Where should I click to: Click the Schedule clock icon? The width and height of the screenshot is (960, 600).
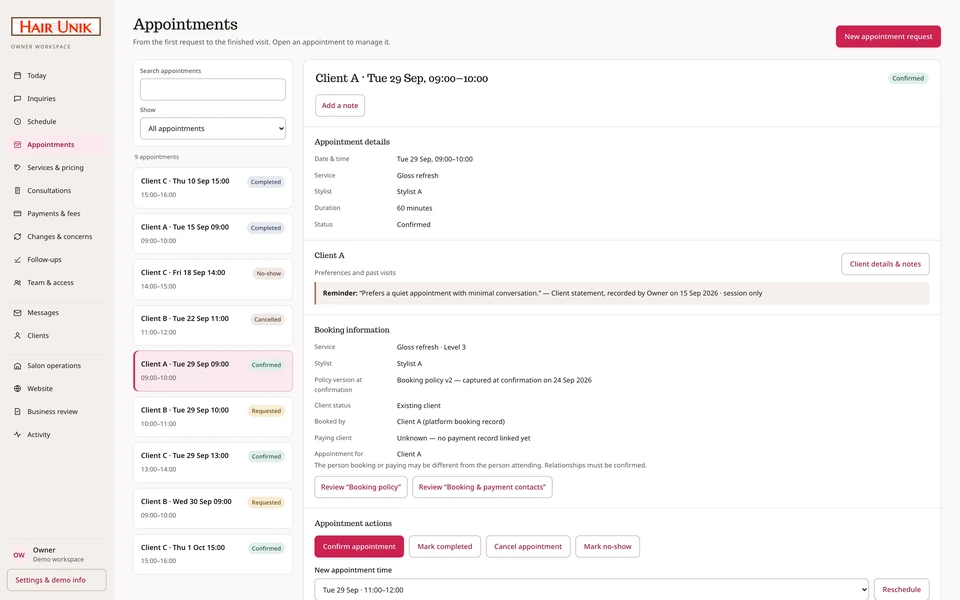[x=17, y=121]
